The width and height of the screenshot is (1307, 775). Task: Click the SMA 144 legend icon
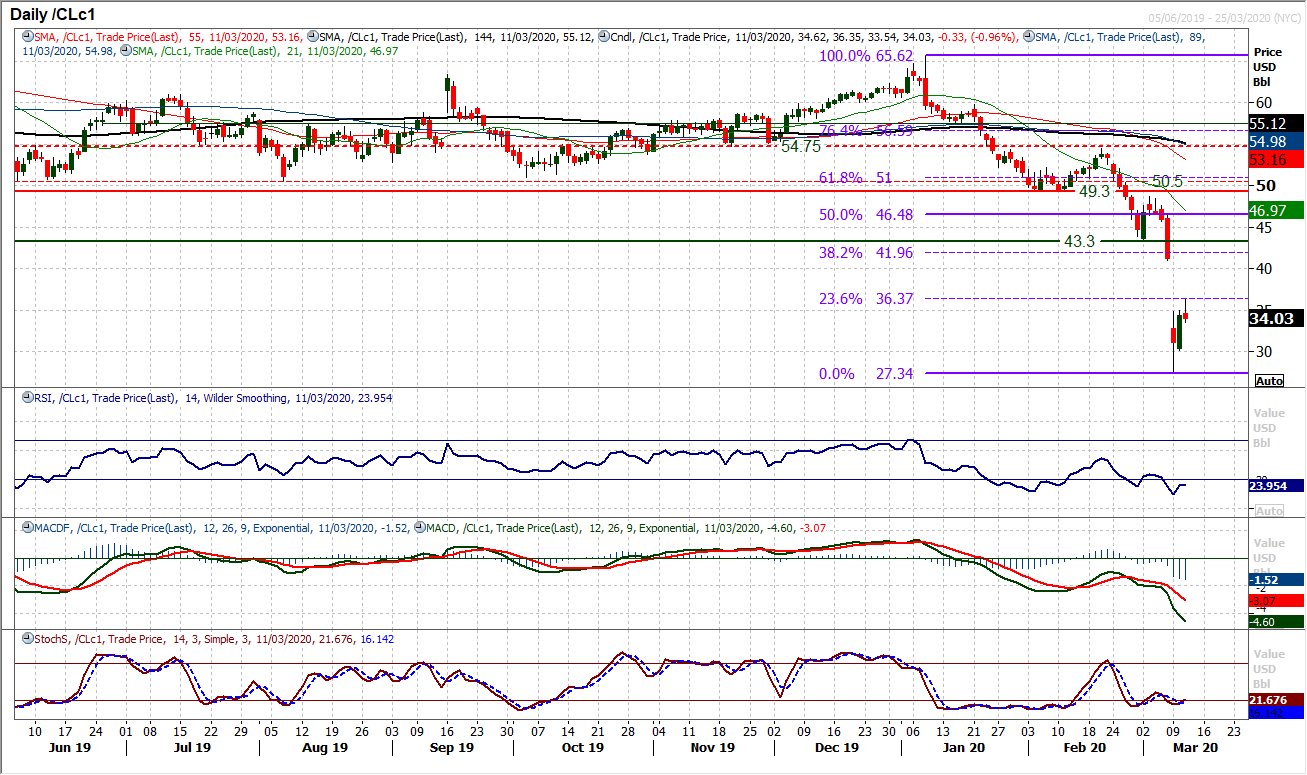click(x=312, y=36)
